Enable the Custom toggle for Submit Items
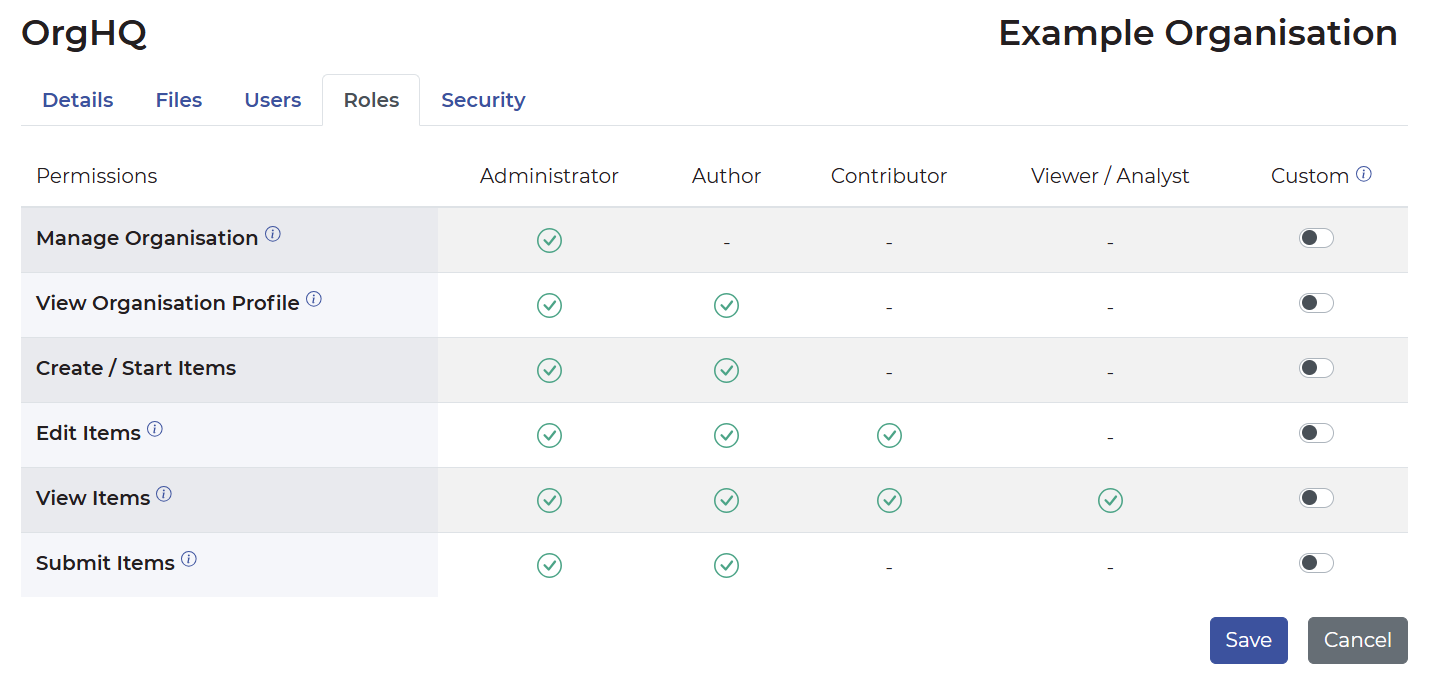The image size is (1430, 684). 1316,563
